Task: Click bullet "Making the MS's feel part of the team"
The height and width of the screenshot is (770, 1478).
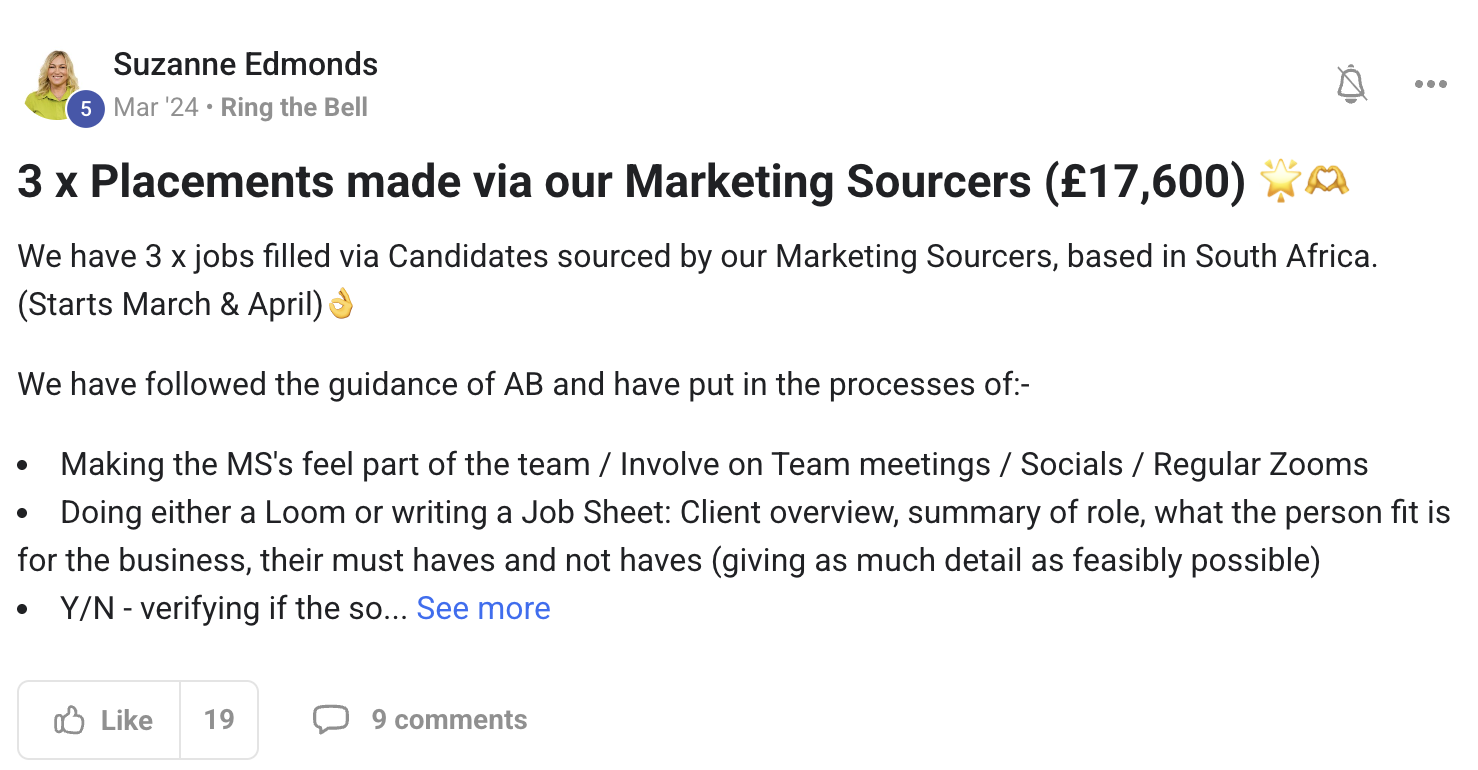Action: pos(714,464)
